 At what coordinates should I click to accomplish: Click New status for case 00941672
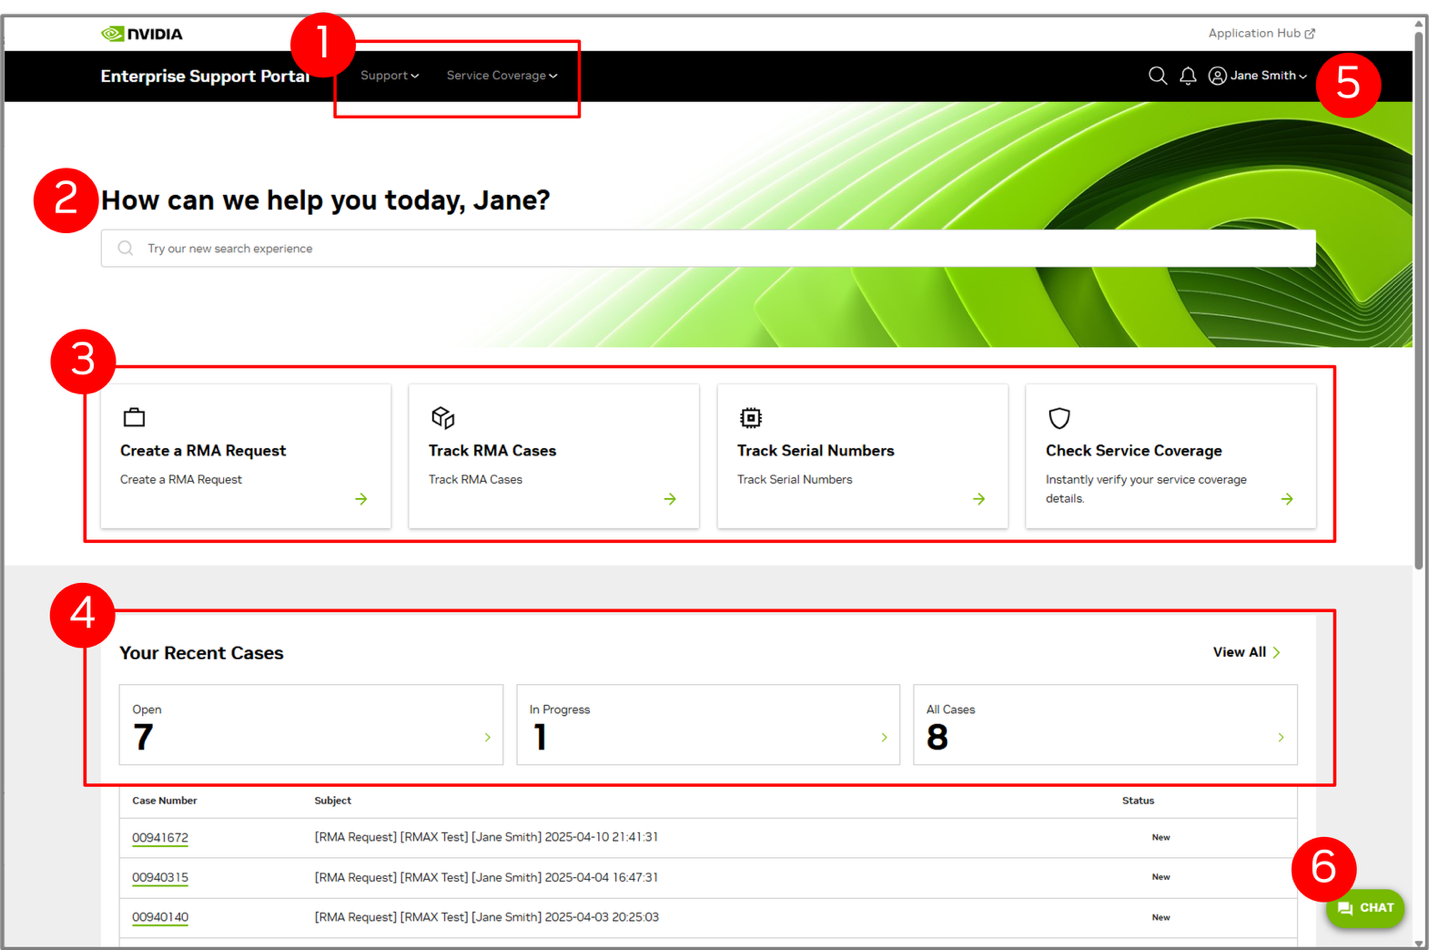point(1161,838)
